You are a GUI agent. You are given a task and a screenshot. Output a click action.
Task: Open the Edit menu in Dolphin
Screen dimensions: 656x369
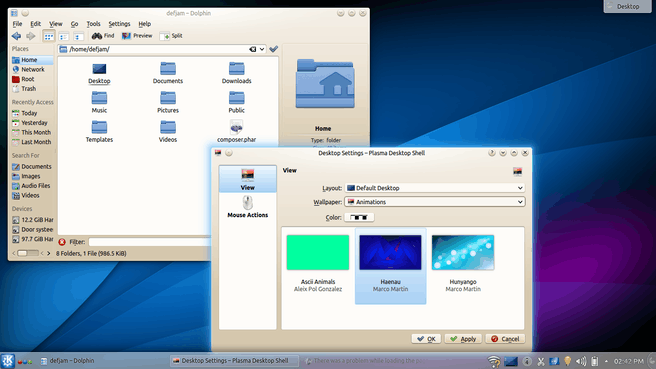(x=36, y=24)
